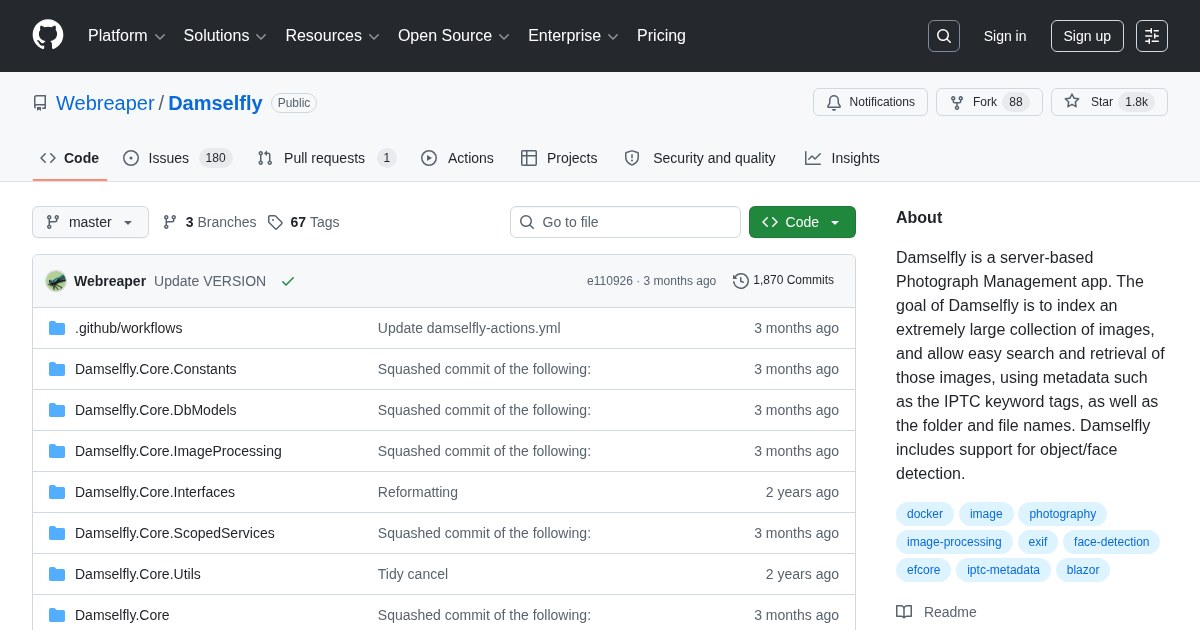
Task: Click the Sign up button
Action: pos(1087,36)
